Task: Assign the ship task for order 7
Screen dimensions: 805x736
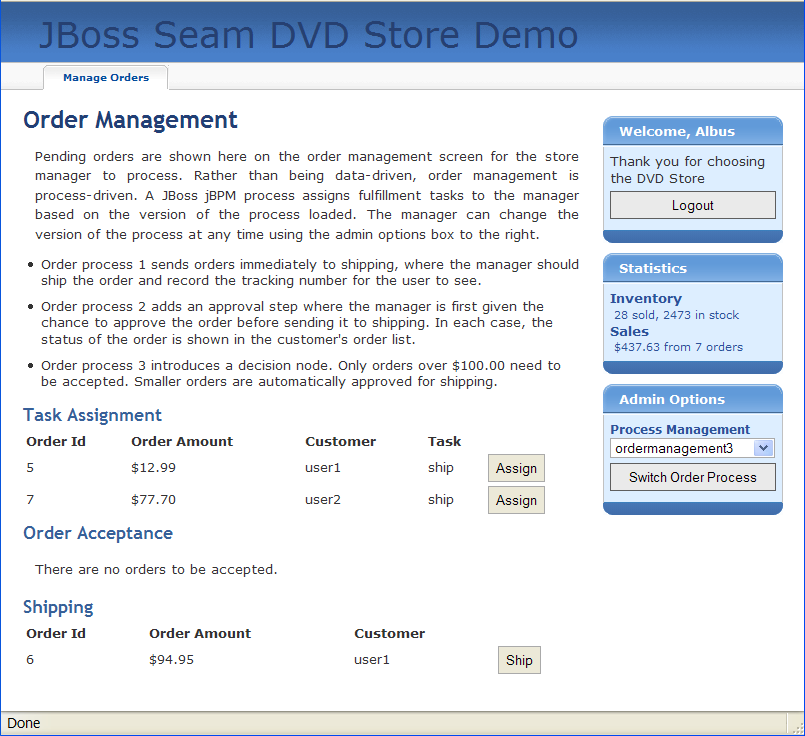Action: [x=516, y=500]
